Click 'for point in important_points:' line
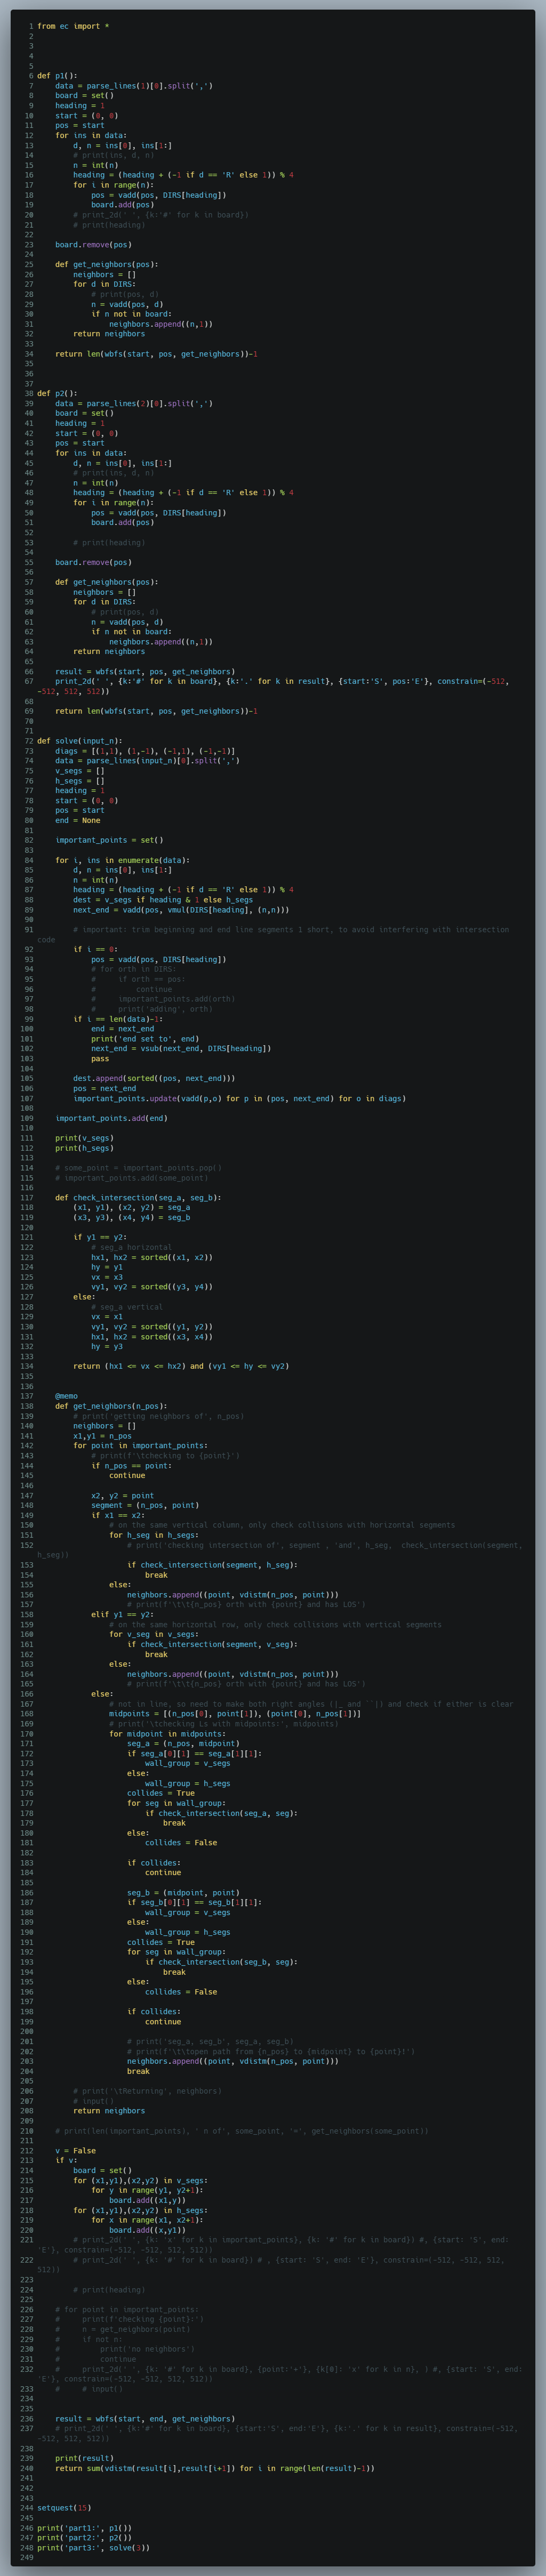 coord(140,1446)
